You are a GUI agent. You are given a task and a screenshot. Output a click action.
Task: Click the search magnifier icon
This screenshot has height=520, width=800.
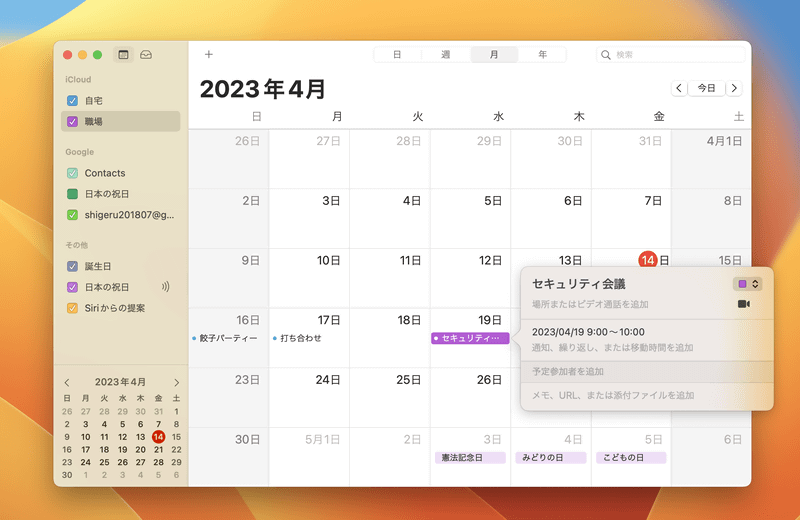click(x=606, y=55)
